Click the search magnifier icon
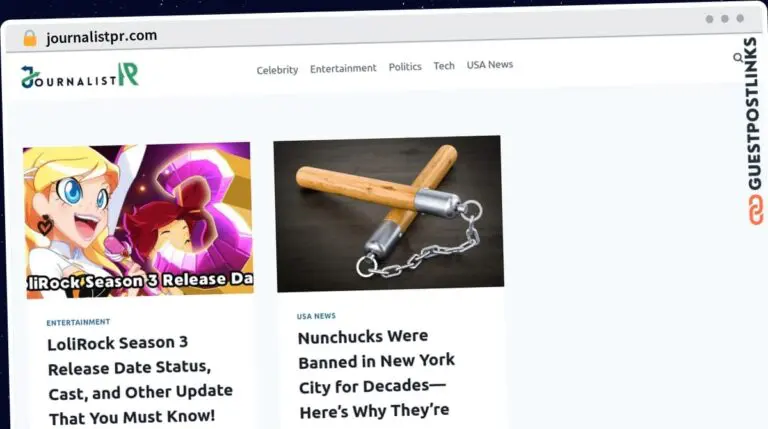 click(x=738, y=58)
